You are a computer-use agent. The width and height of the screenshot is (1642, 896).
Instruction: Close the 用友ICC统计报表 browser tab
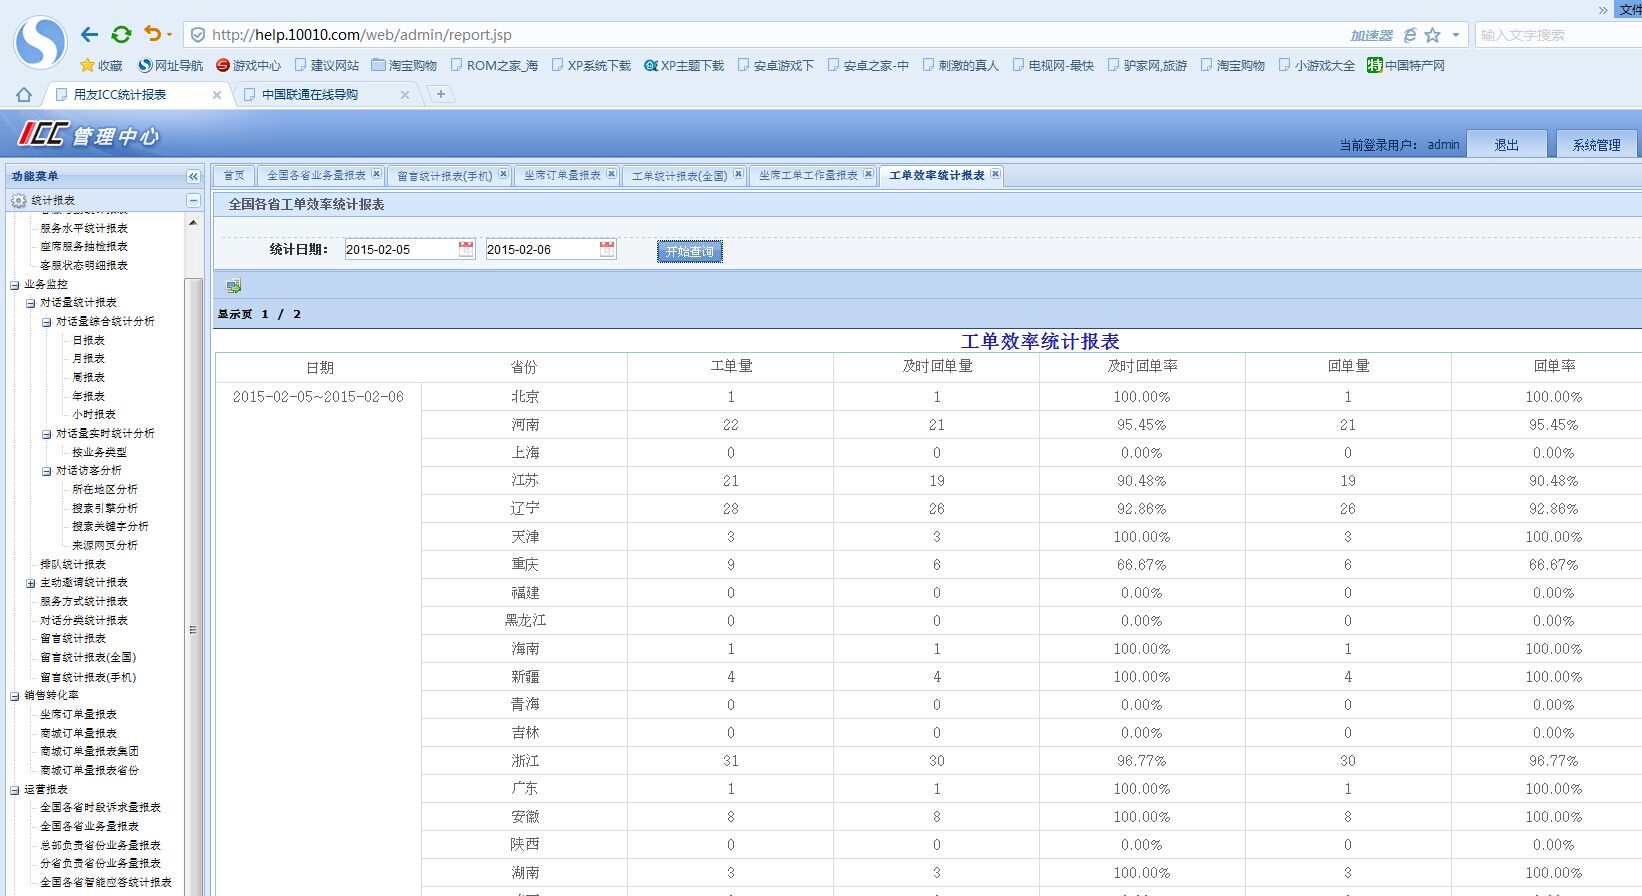tap(217, 95)
